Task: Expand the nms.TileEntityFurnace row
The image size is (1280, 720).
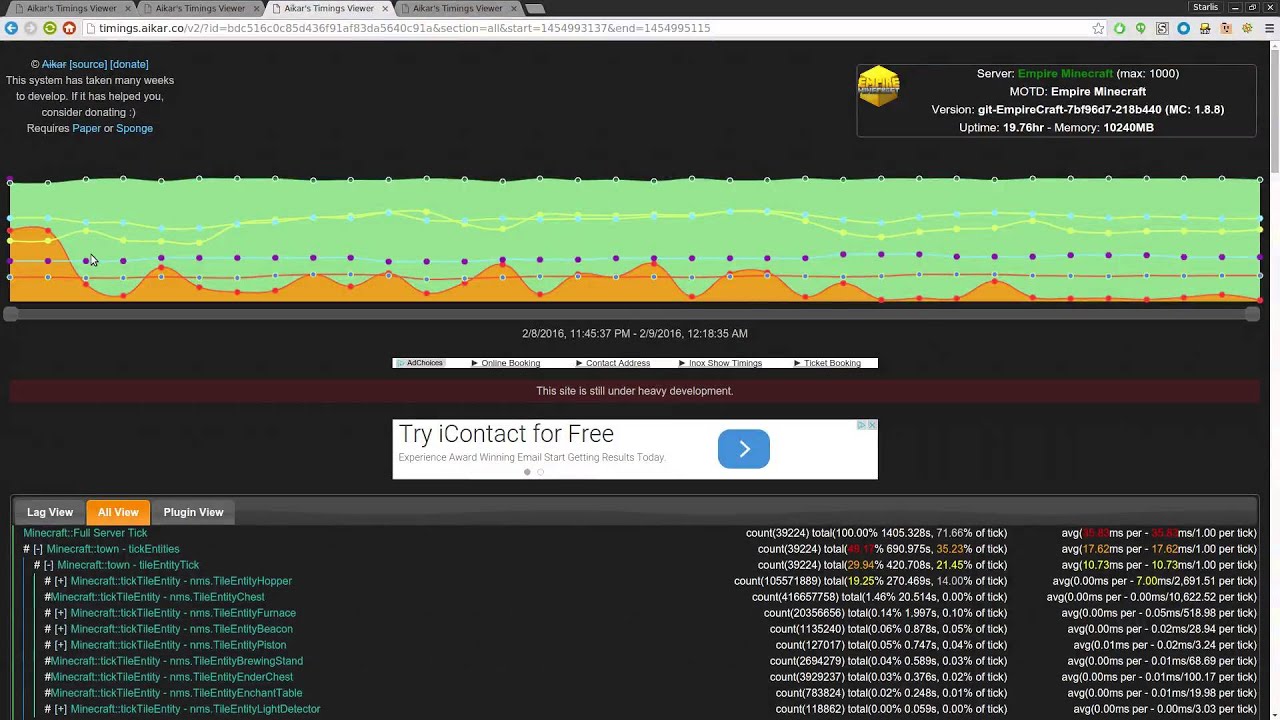Action: (x=60, y=613)
